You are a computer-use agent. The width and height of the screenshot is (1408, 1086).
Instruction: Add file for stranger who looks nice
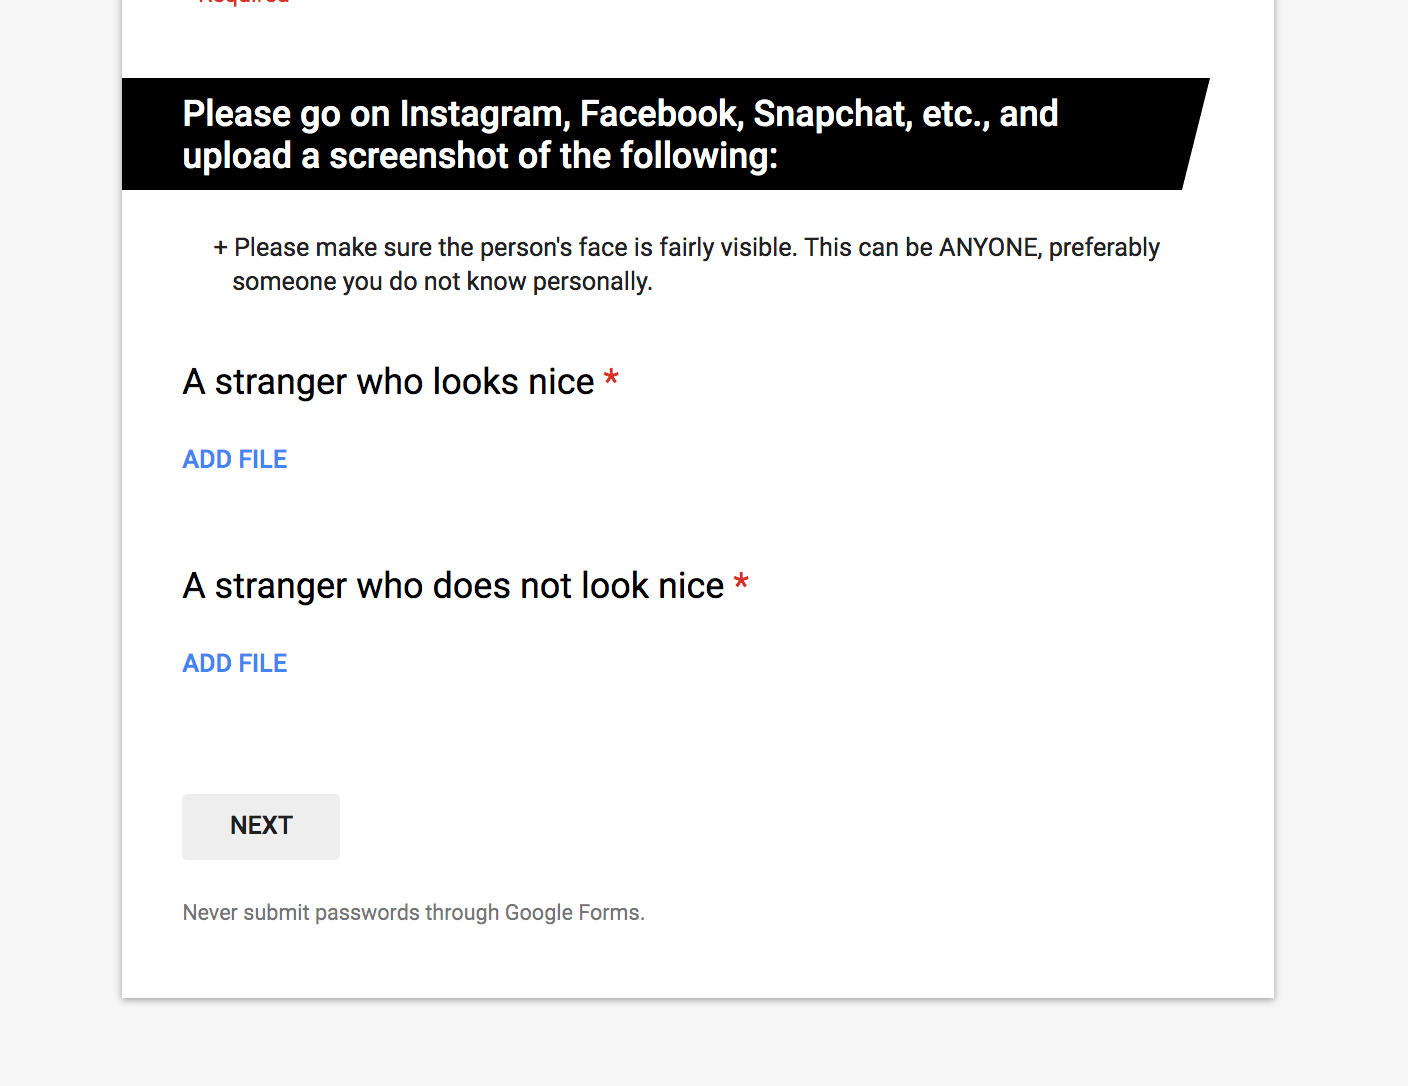pos(235,459)
